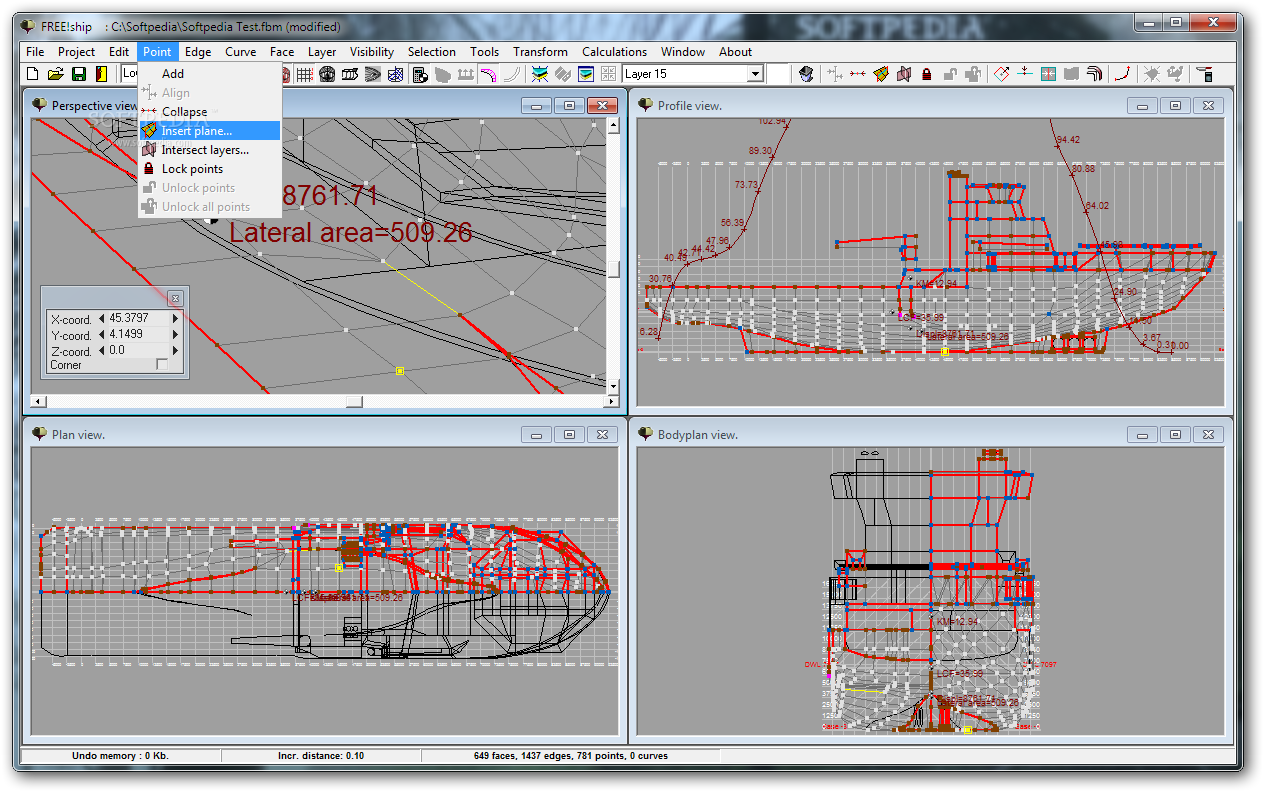
Task: Decrease X-coord with the left arrow
Action: (x=101, y=319)
